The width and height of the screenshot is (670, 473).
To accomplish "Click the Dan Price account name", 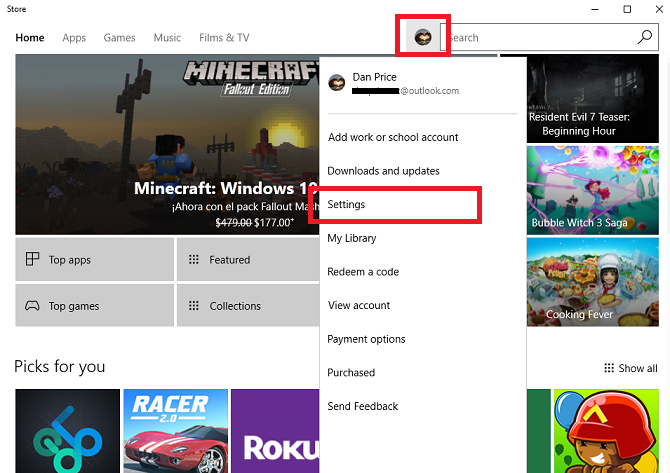I will 374,77.
